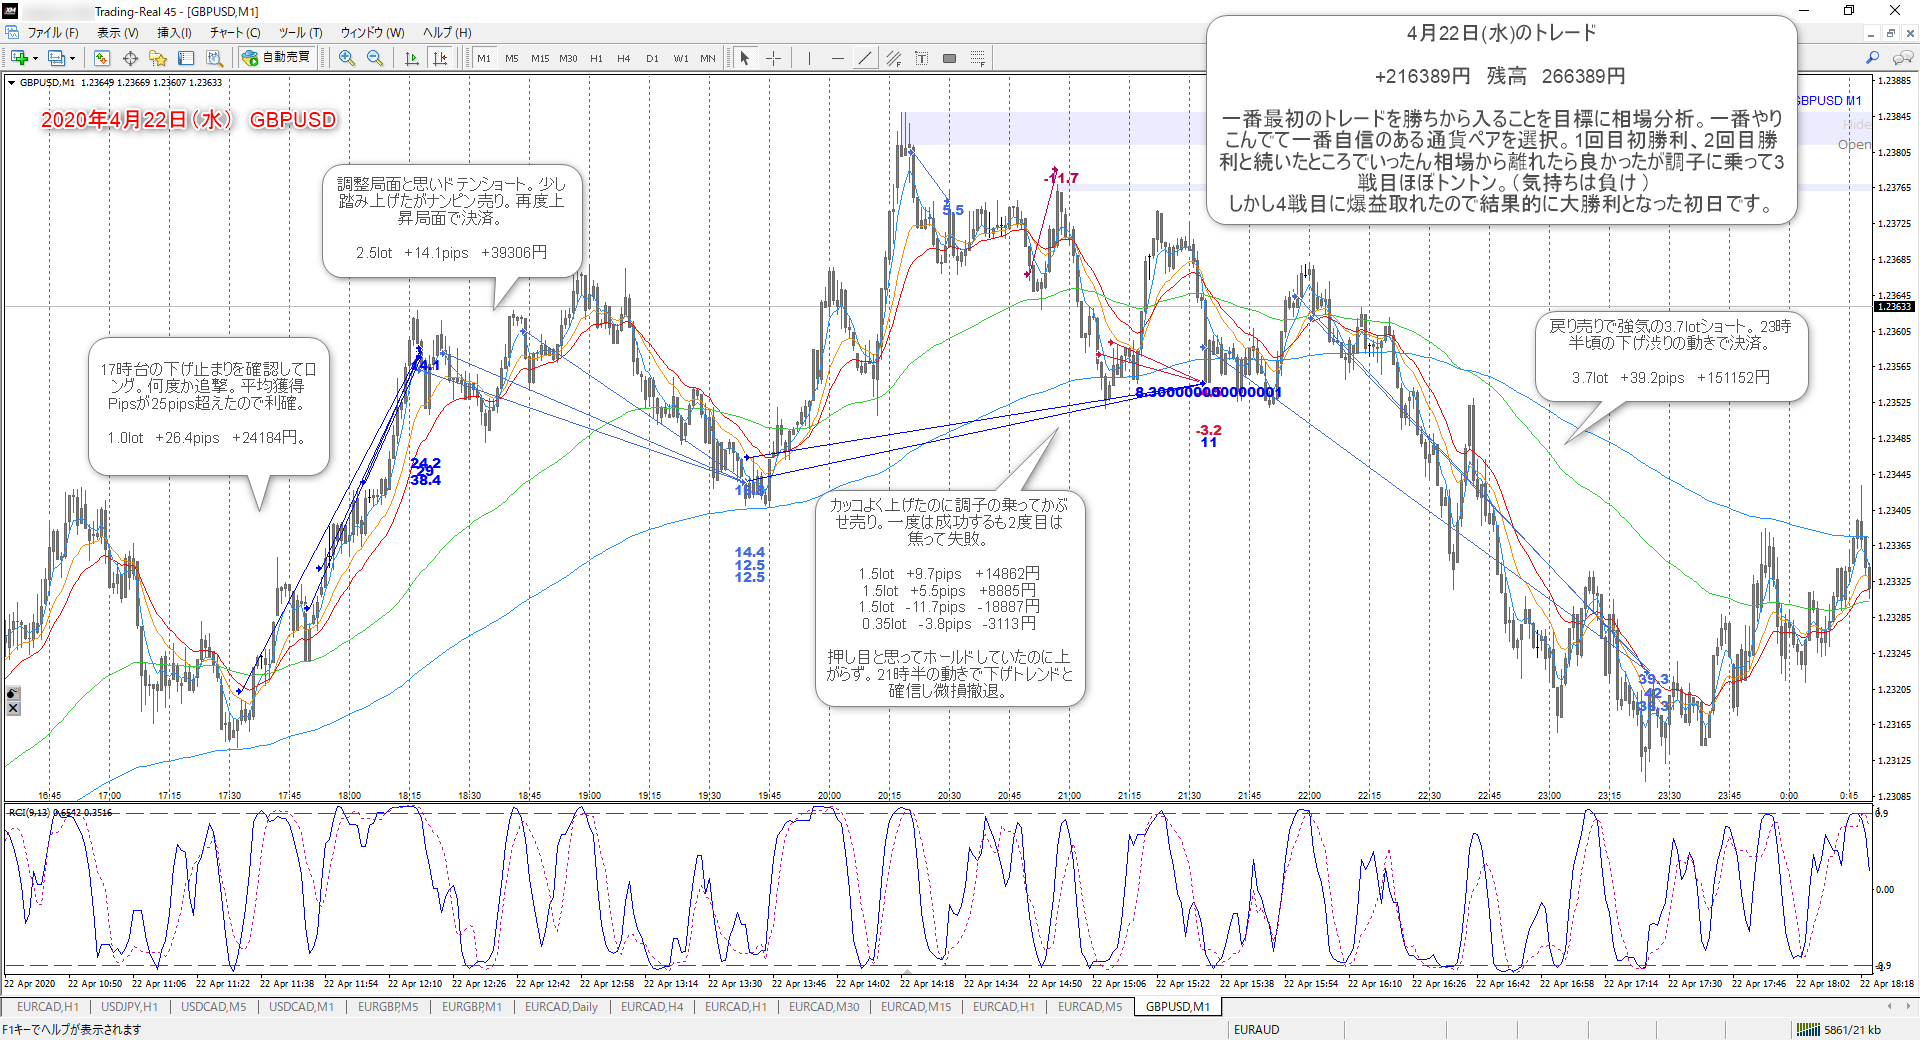Select the Crosshair cursor tool
The height and width of the screenshot is (1040, 1920).
[773, 58]
